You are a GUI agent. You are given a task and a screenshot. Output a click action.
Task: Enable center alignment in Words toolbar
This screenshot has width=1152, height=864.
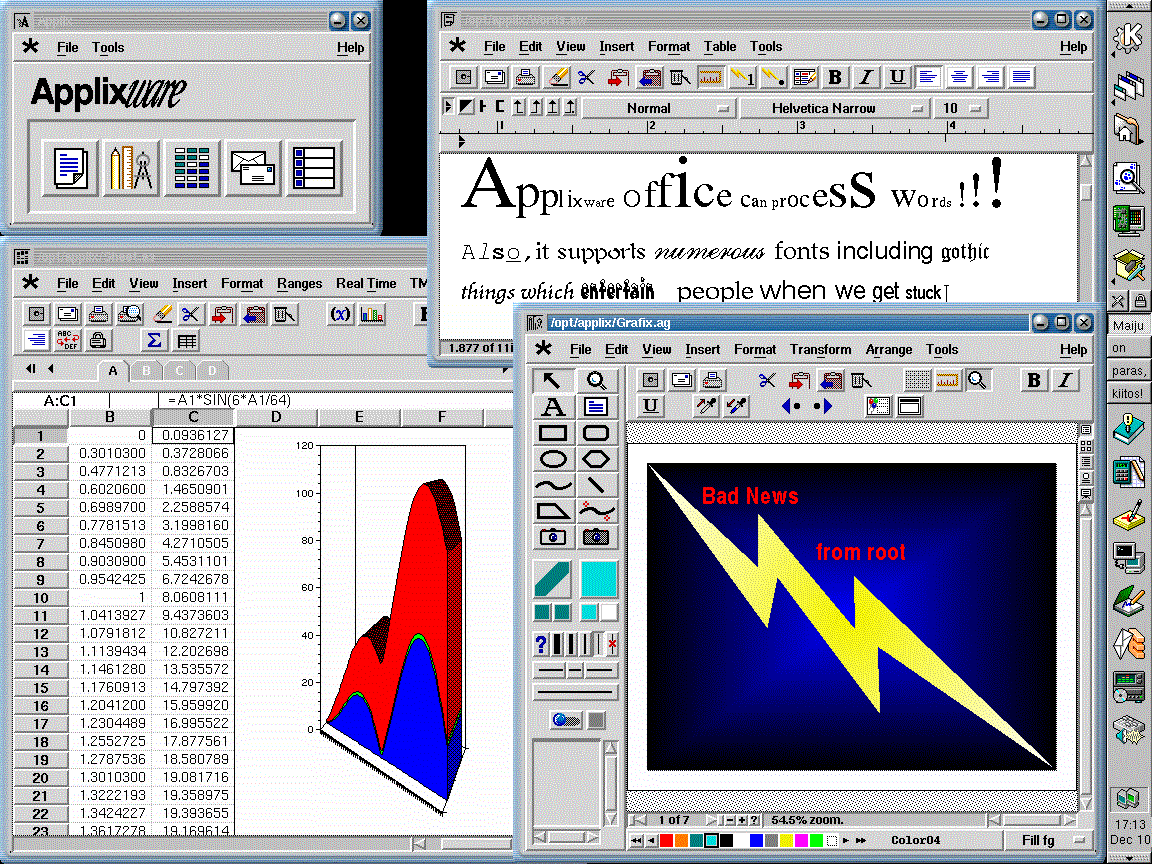959,77
